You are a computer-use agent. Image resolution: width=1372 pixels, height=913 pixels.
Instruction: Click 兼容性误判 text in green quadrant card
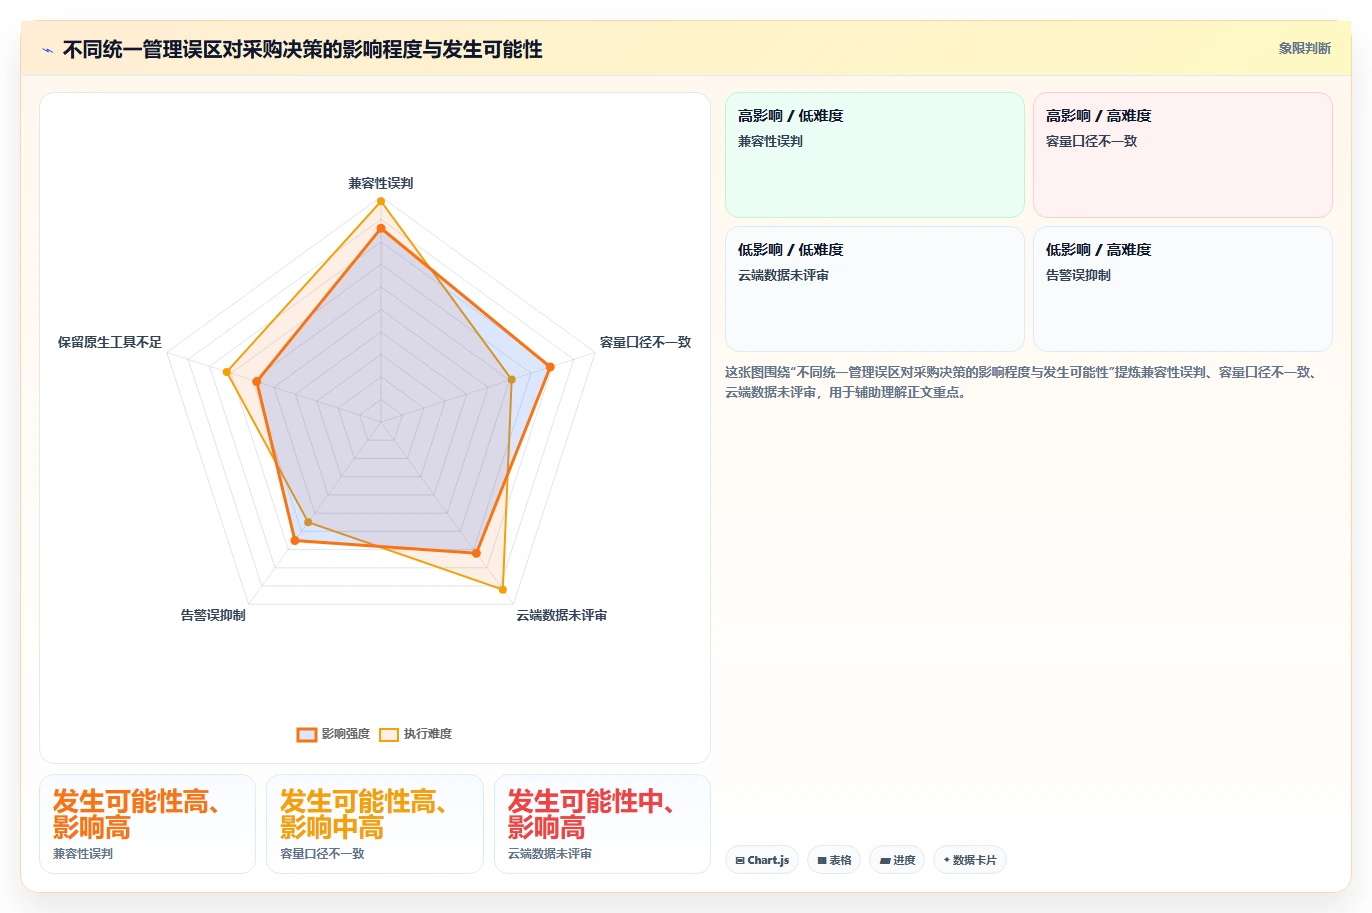coord(770,141)
